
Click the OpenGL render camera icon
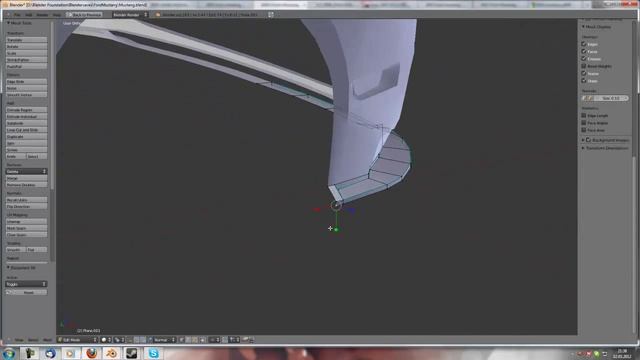245,340
